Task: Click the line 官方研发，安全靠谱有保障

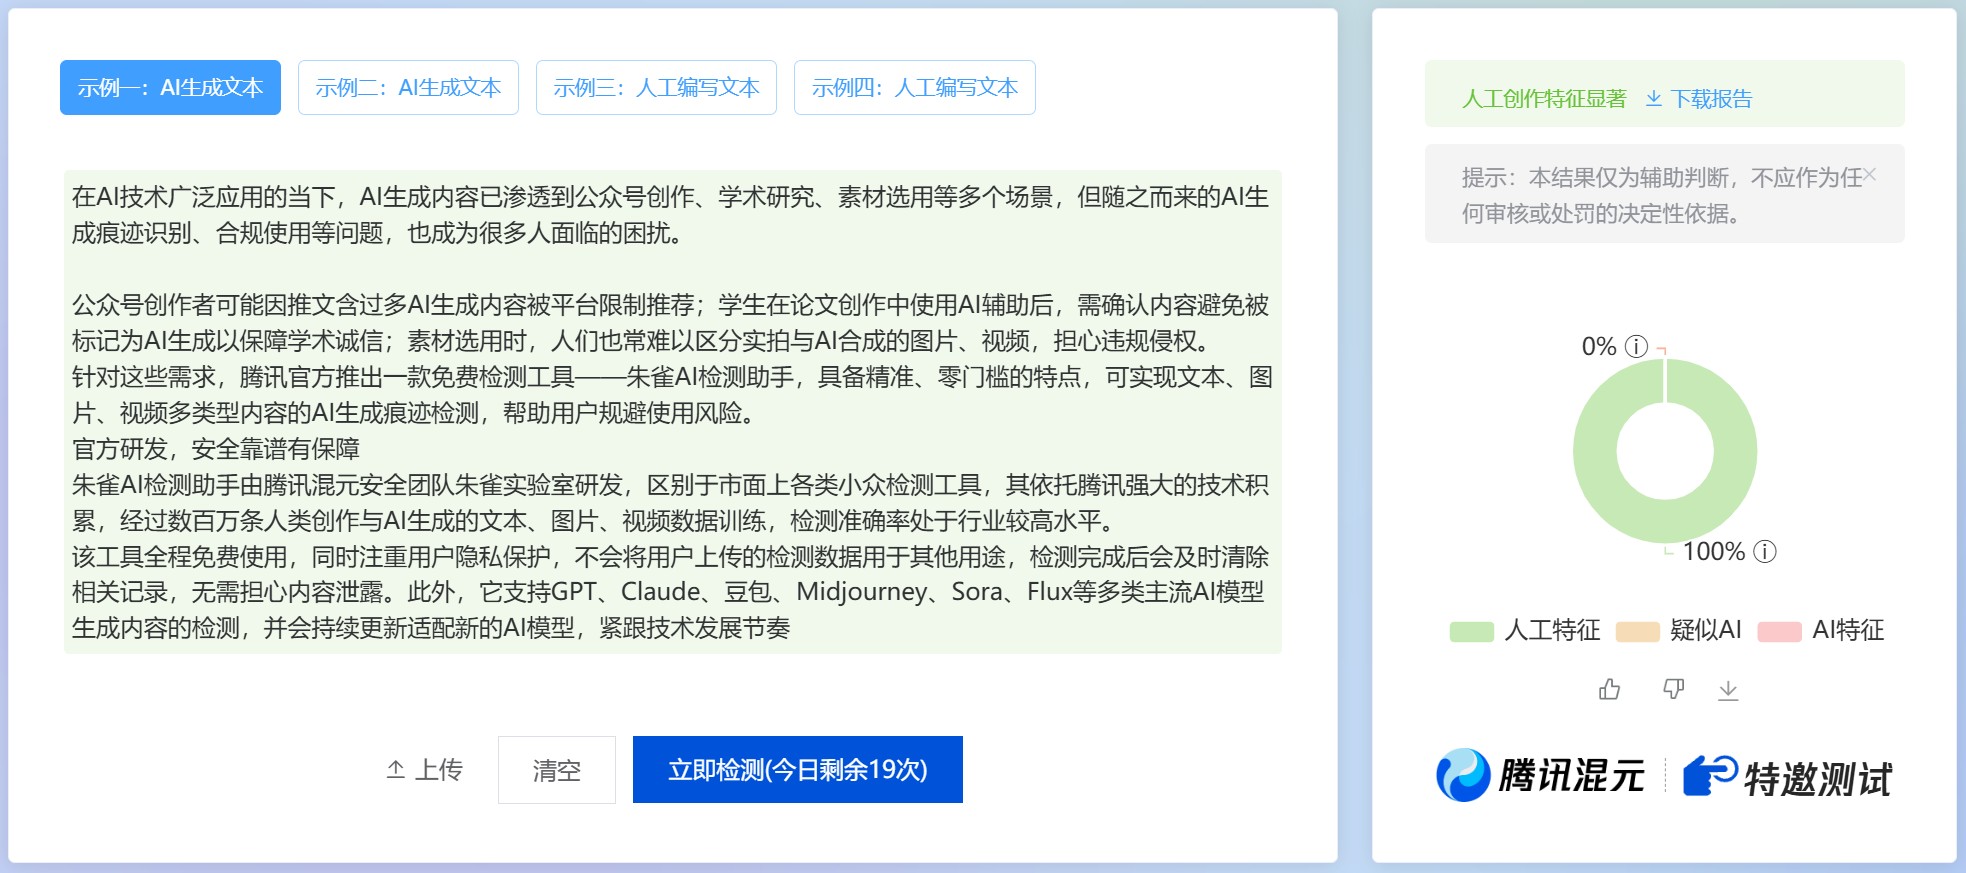Action: point(216,449)
